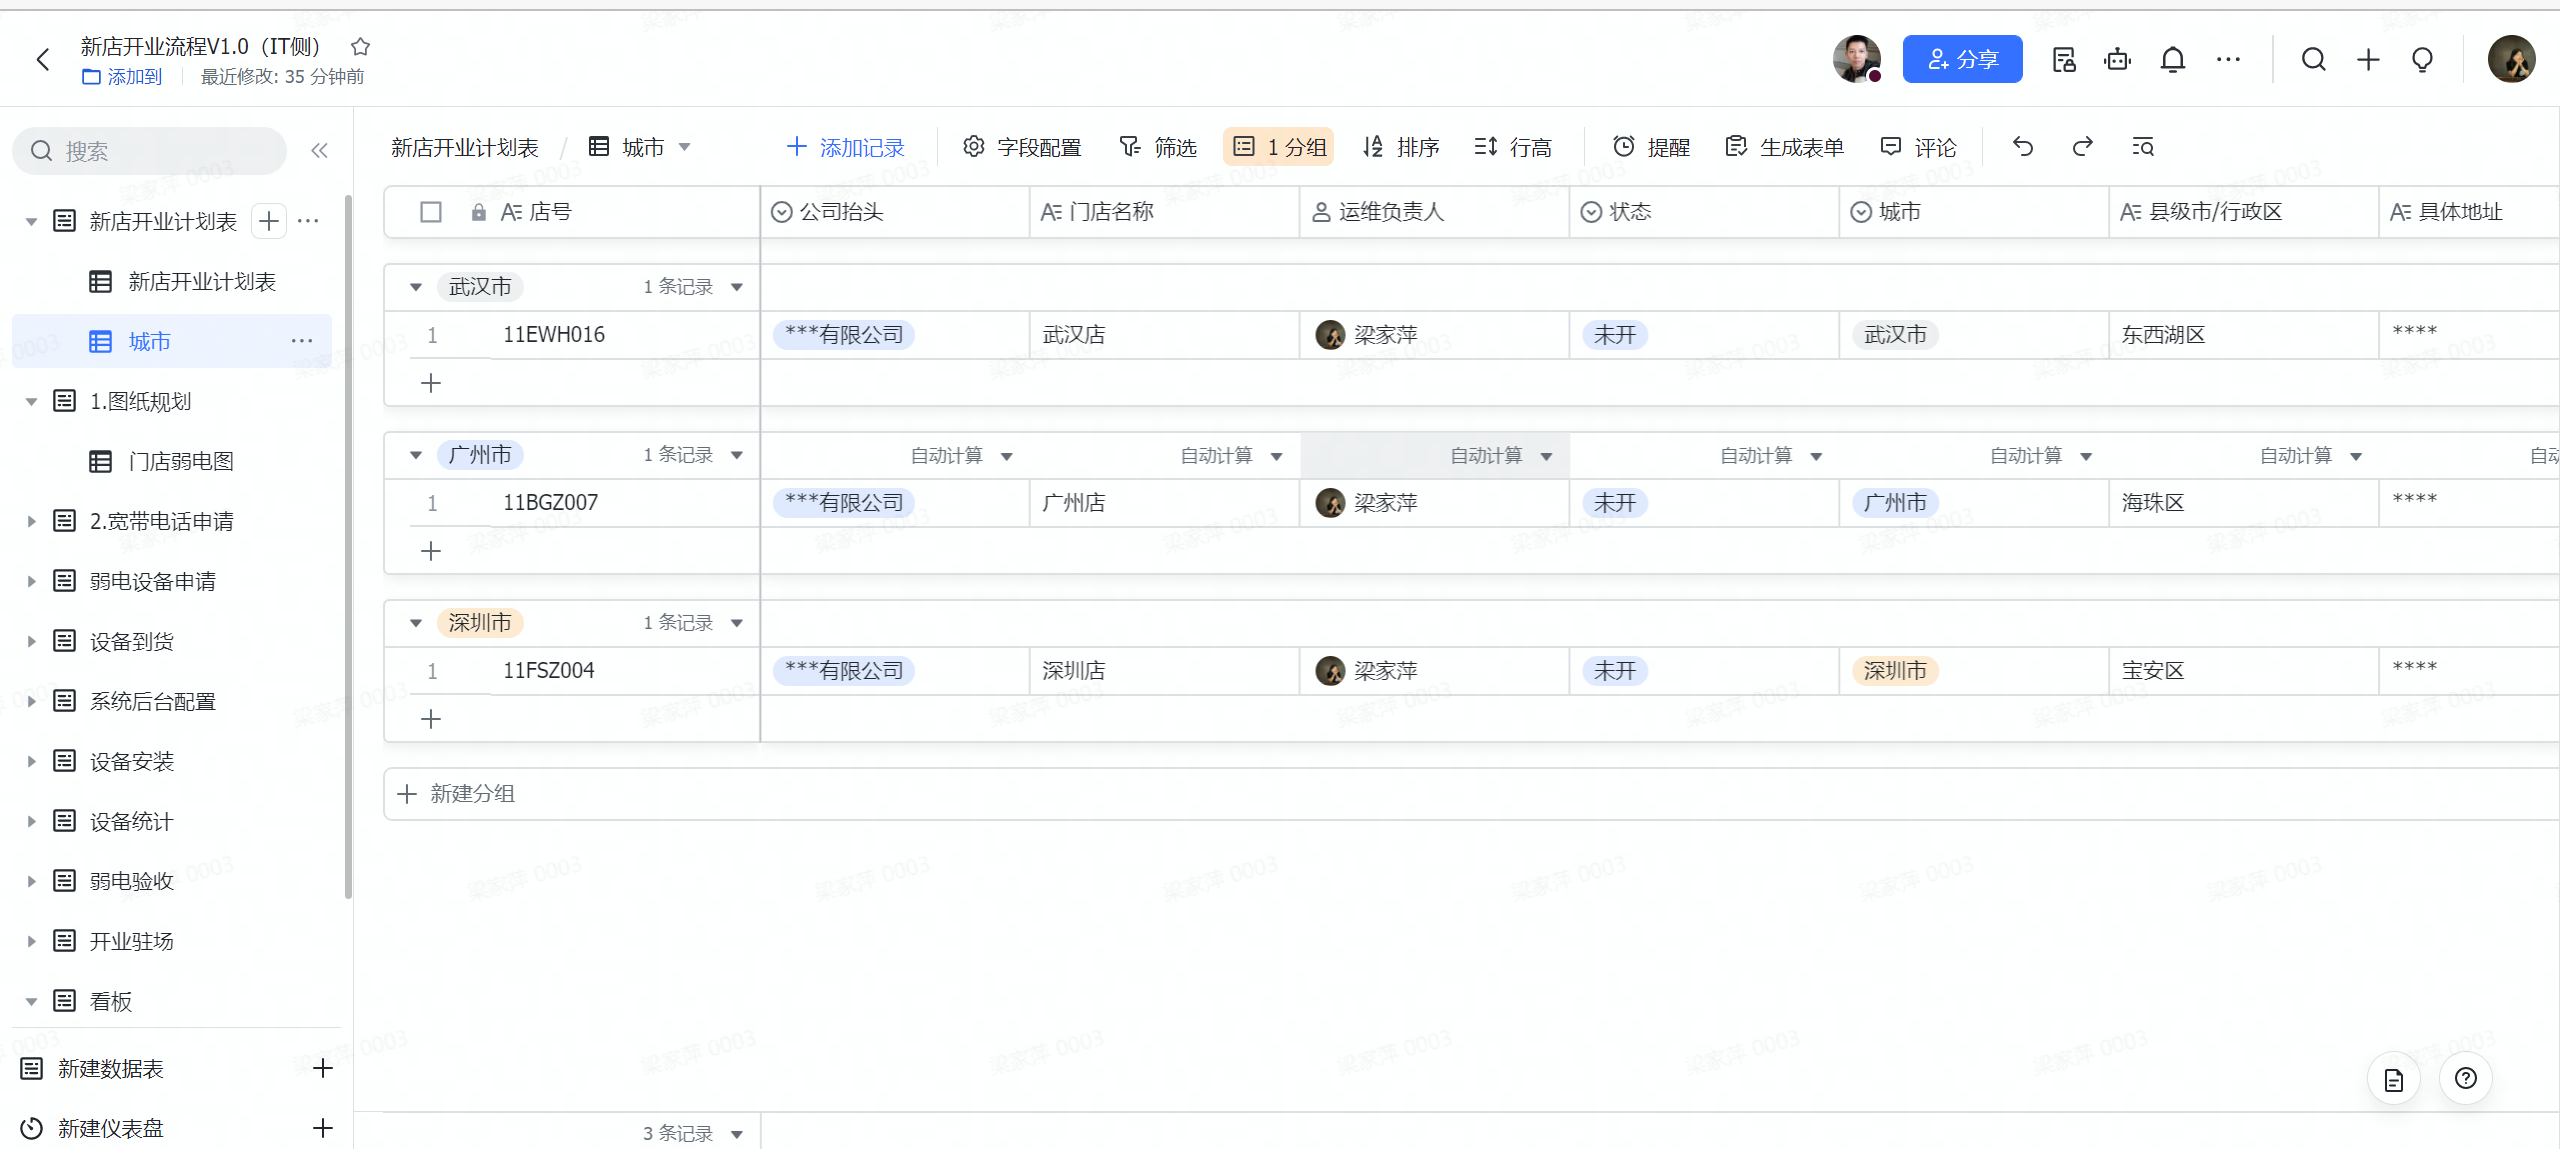
Task: Open the 弱电验收 table
Action: pyautogui.click(x=132, y=881)
